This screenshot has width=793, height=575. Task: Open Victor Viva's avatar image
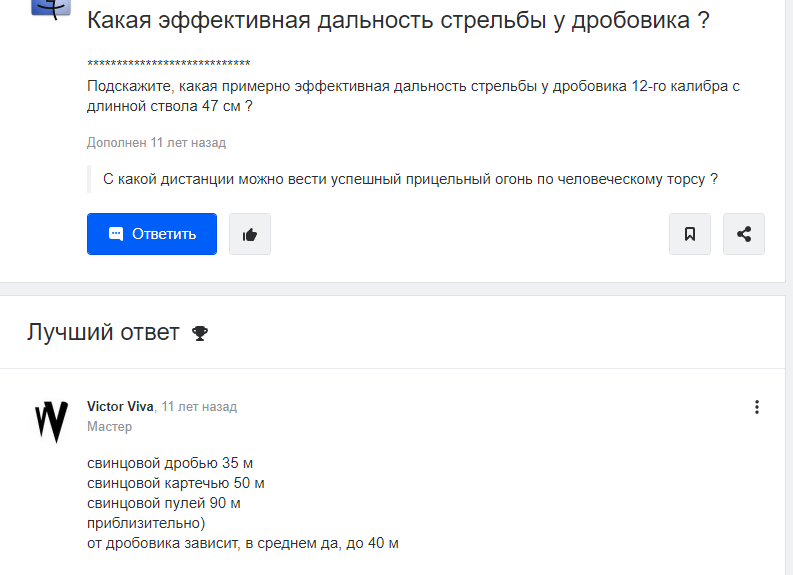[51, 421]
